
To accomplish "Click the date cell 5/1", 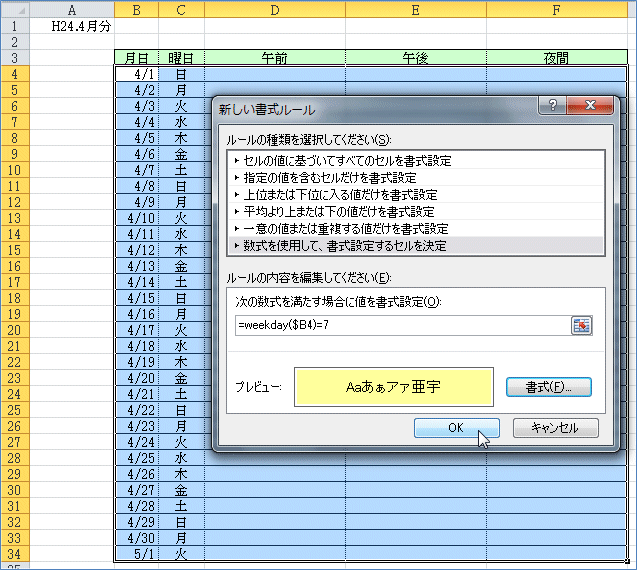I will pos(136,554).
